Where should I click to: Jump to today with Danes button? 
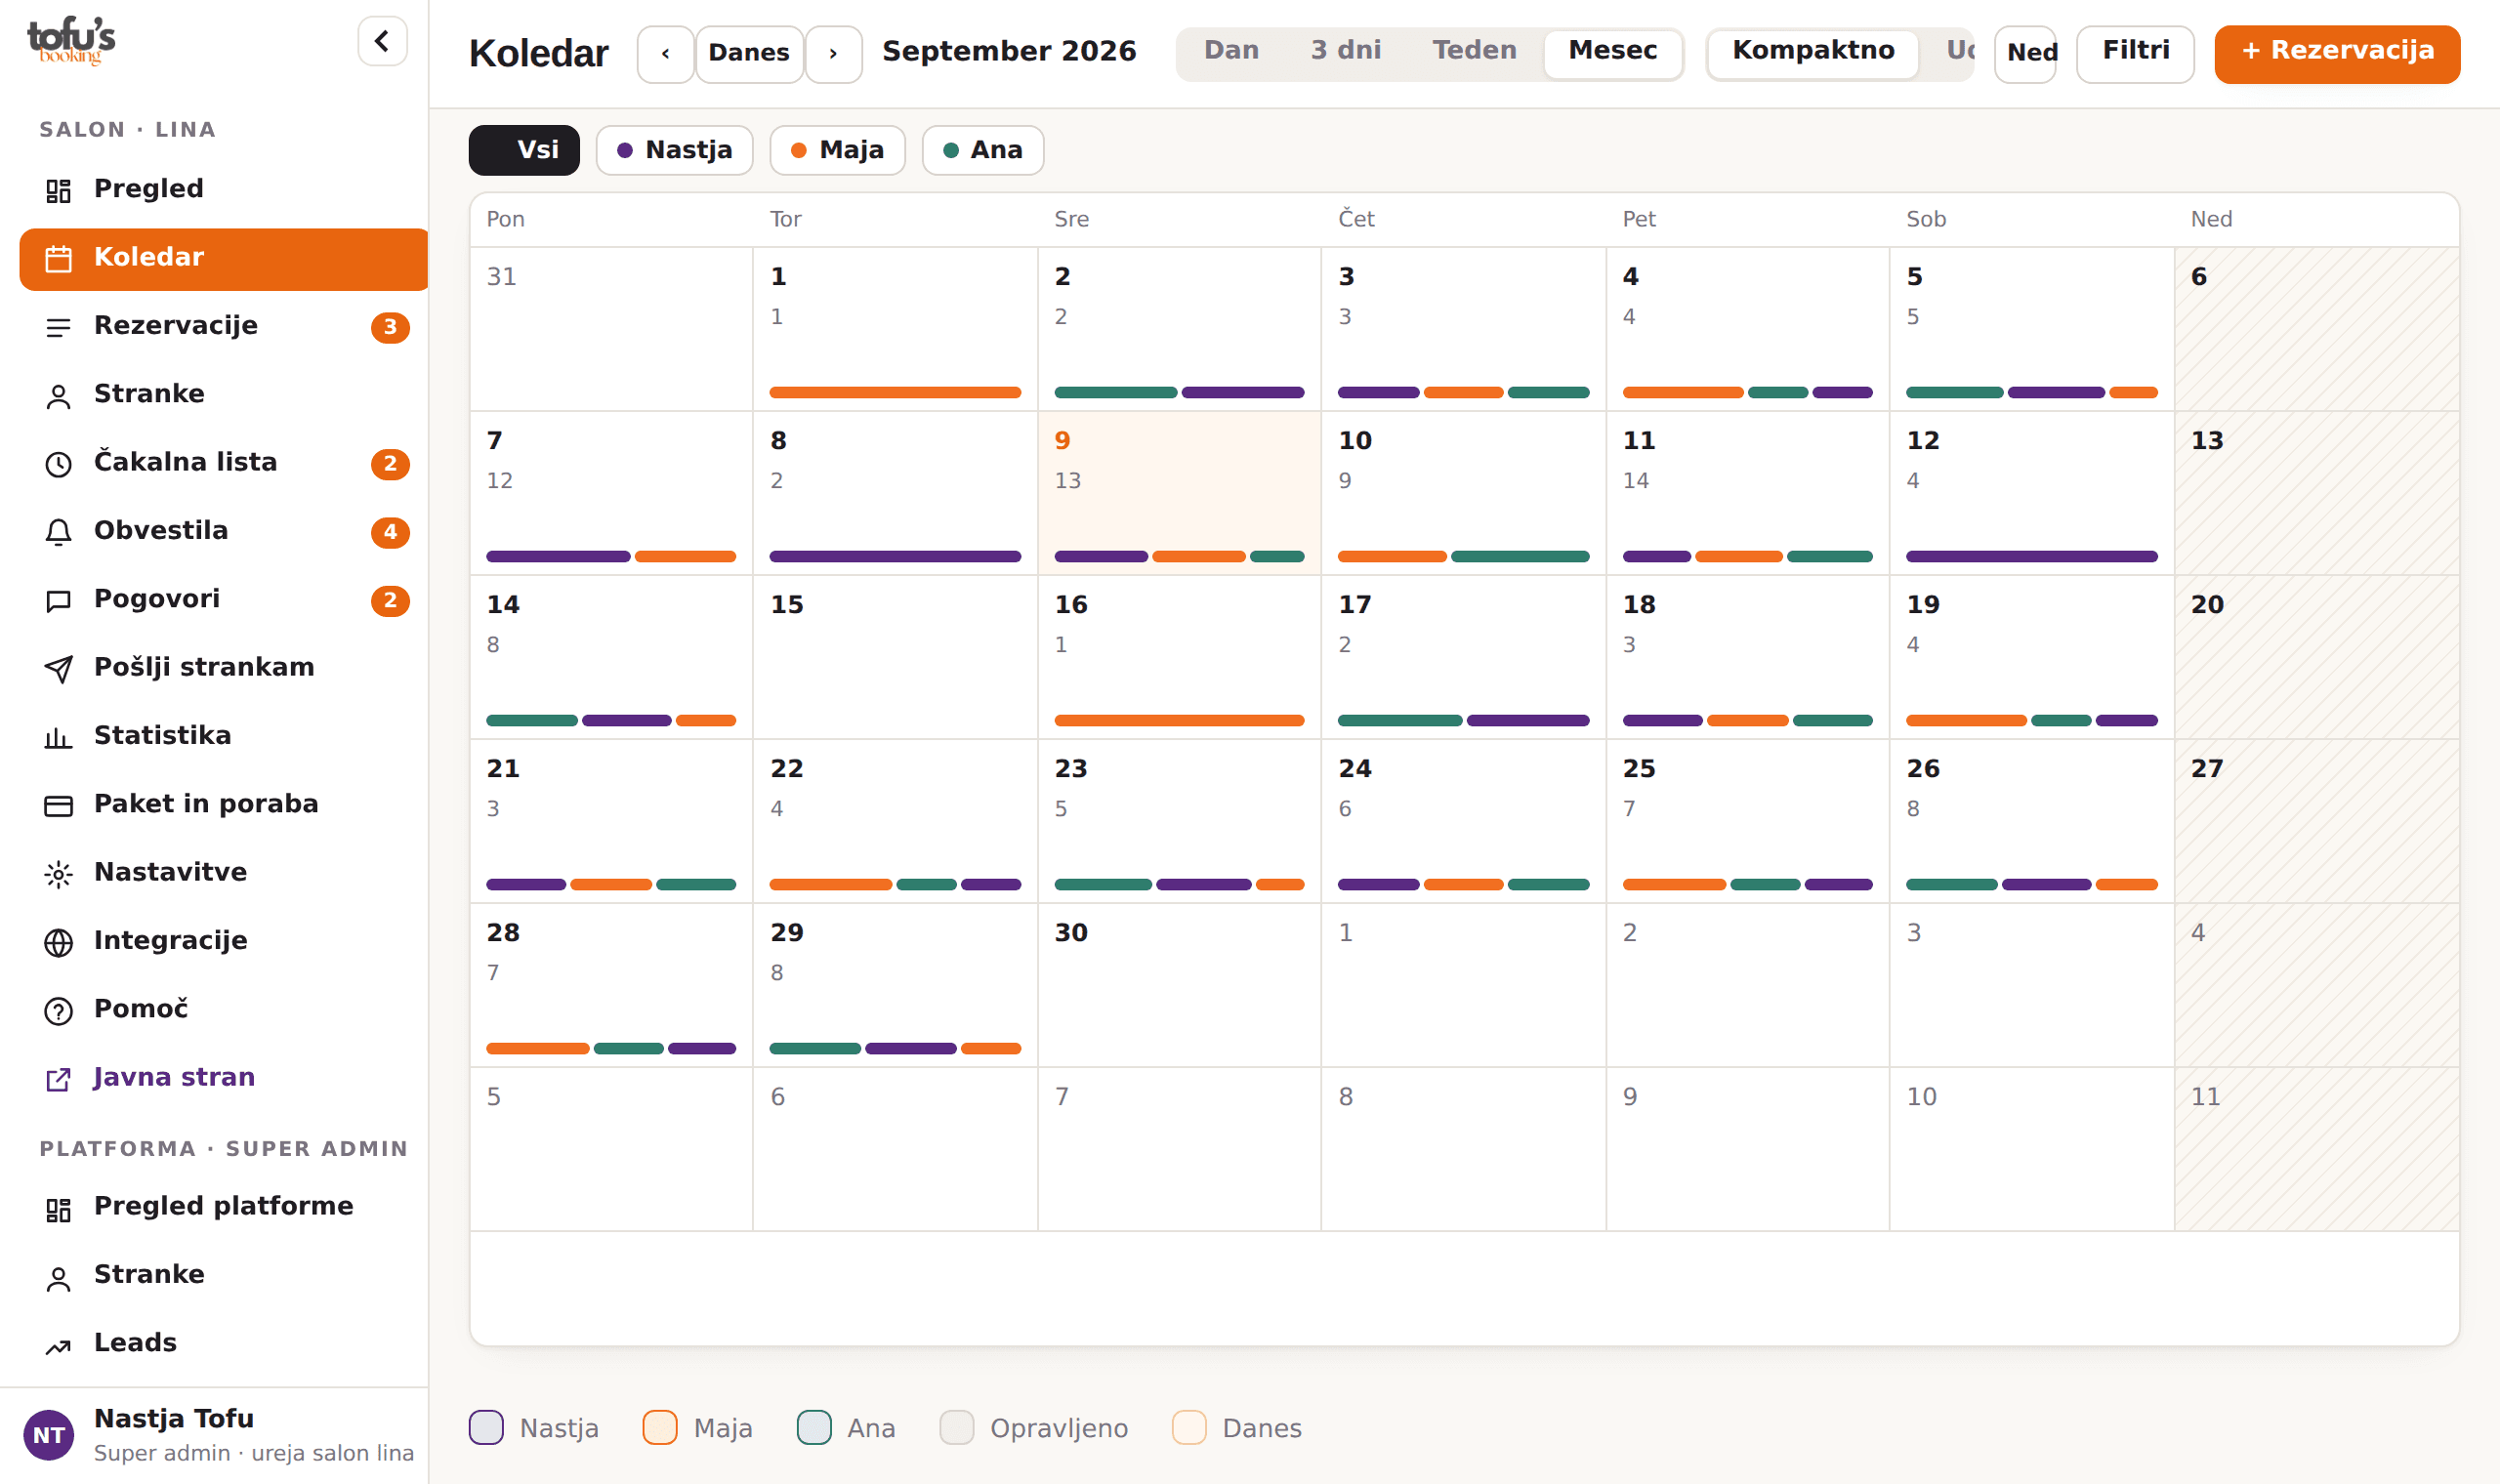pyautogui.click(x=749, y=53)
